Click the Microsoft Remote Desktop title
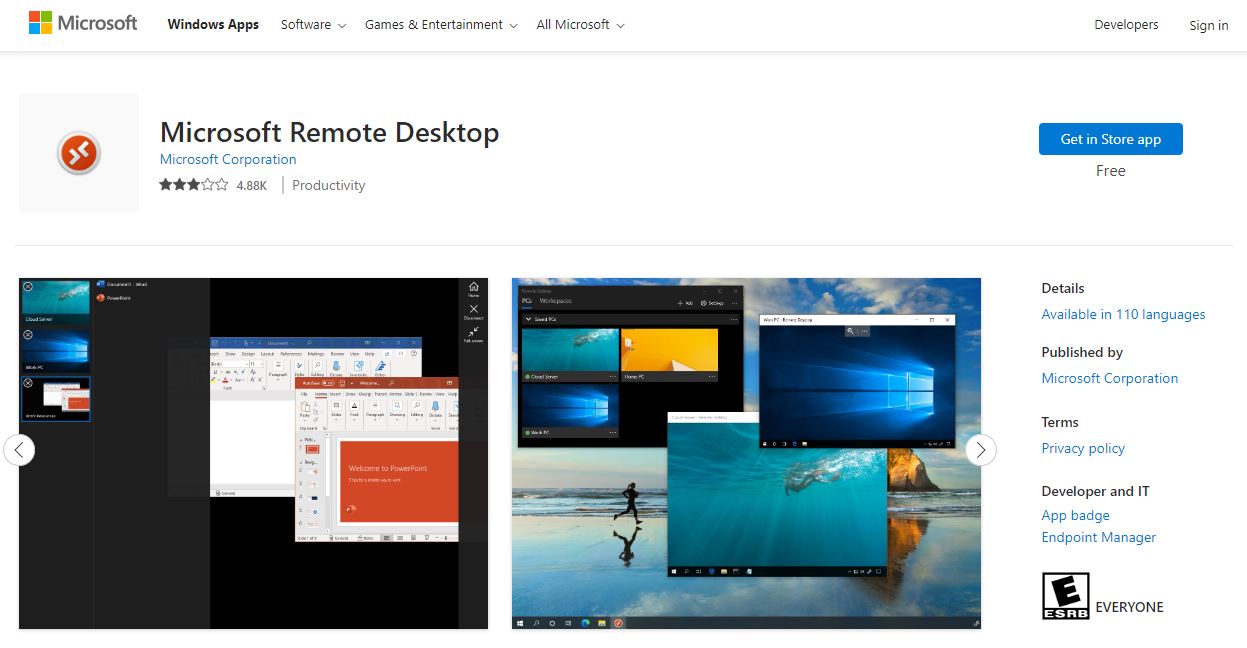 329,132
